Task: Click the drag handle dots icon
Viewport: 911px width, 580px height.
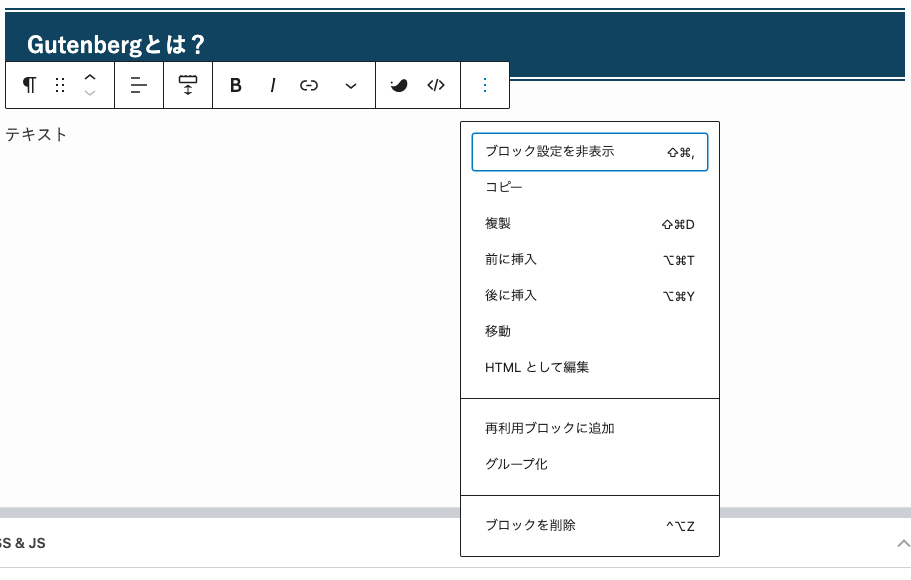Action: [60, 85]
